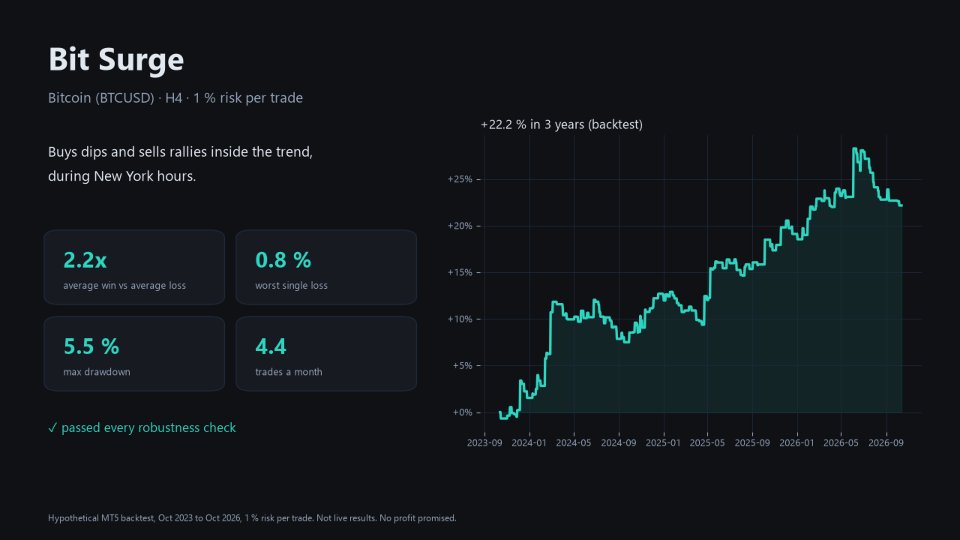Click the green robustness check mark
This screenshot has height=540, width=960.
(x=52, y=427)
